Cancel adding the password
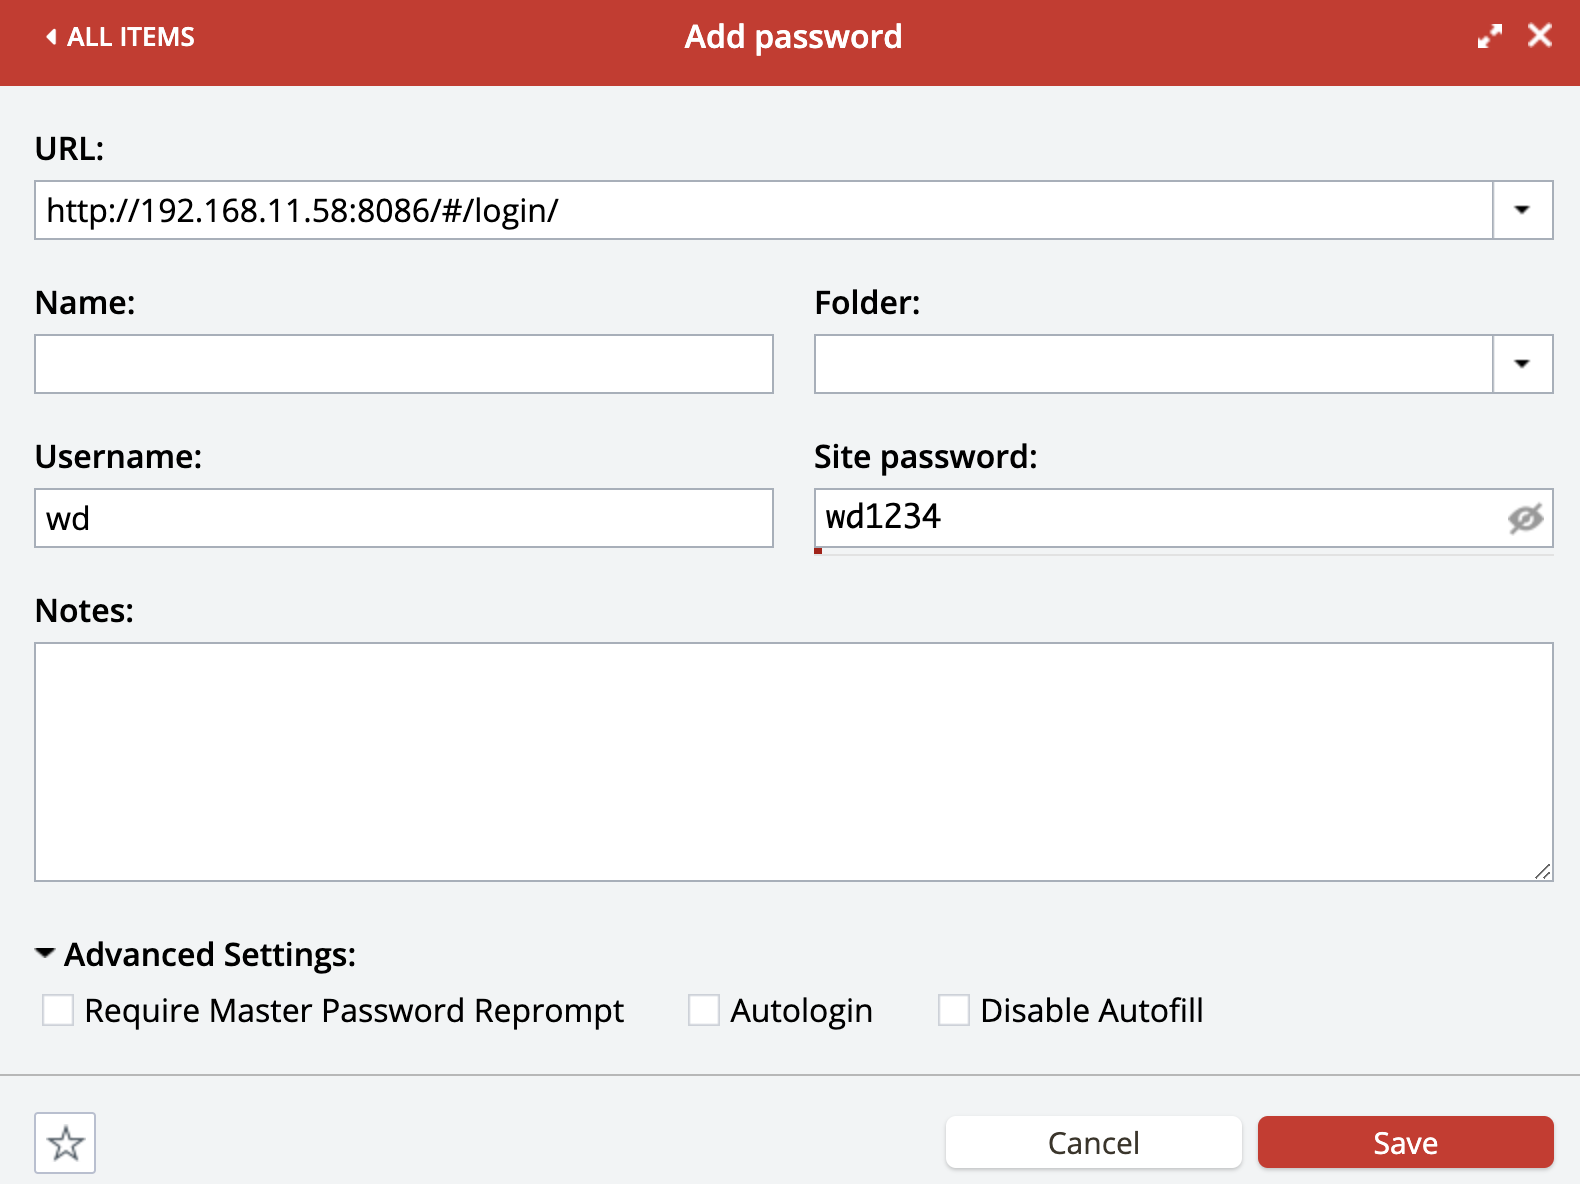Image resolution: width=1580 pixels, height=1184 pixels. (x=1093, y=1142)
